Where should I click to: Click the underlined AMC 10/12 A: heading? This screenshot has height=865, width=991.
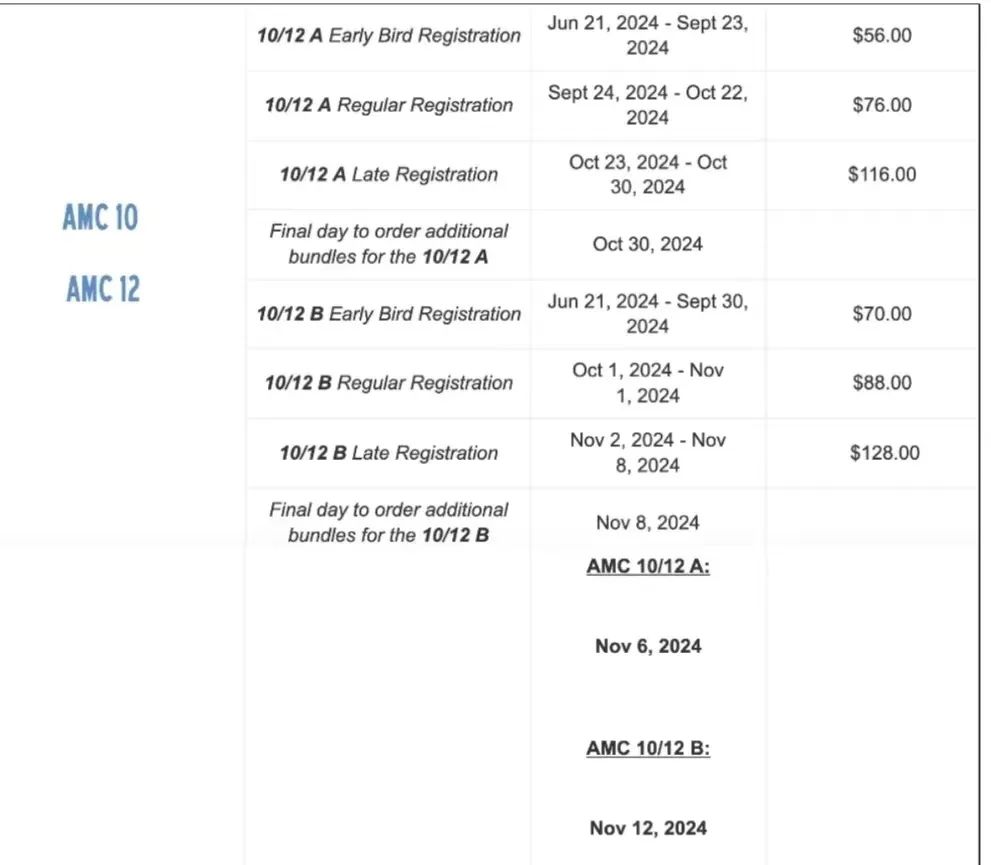(648, 566)
